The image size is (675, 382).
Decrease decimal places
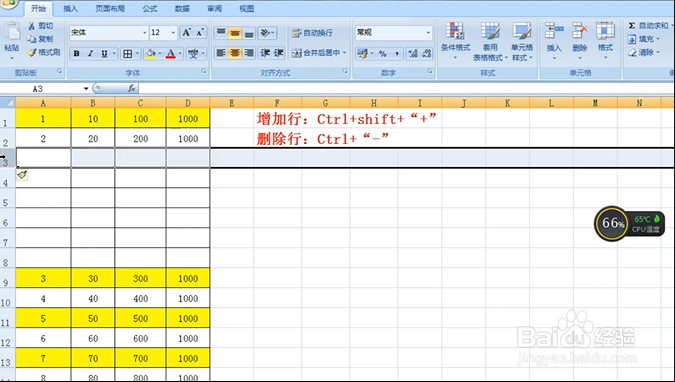click(427, 53)
